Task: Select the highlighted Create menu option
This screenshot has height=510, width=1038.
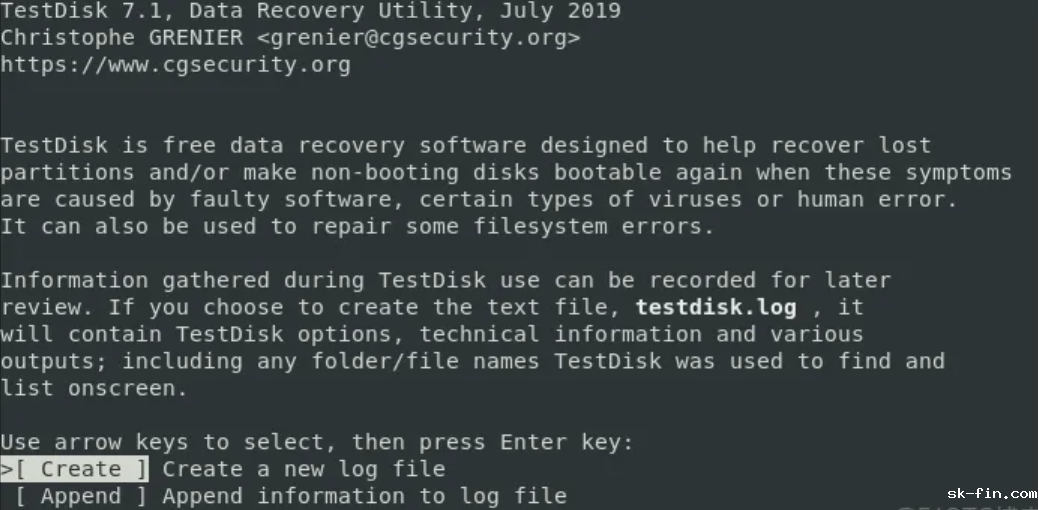Action: pyautogui.click(x=82, y=469)
